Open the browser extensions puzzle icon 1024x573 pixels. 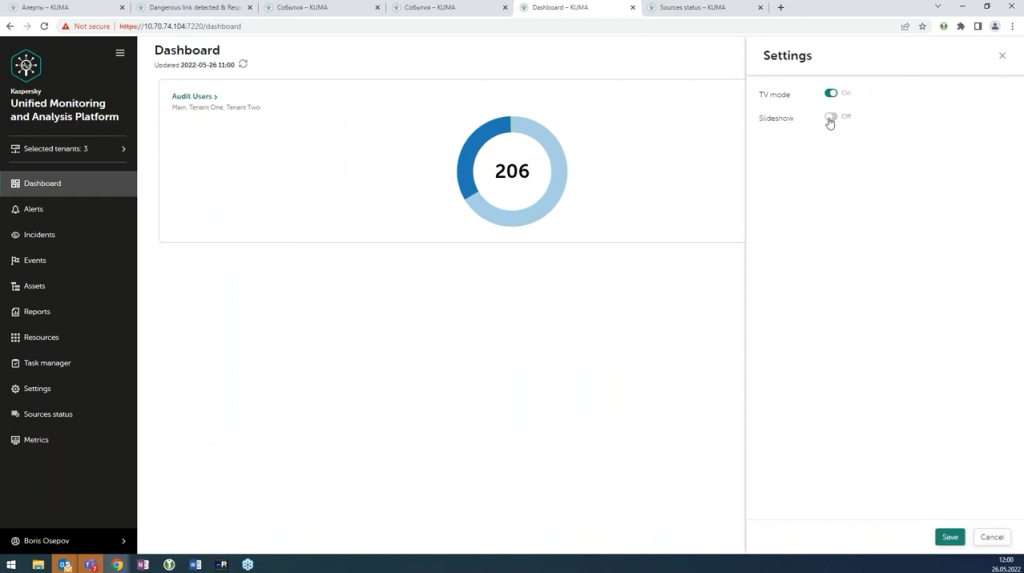[x=961, y=26]
